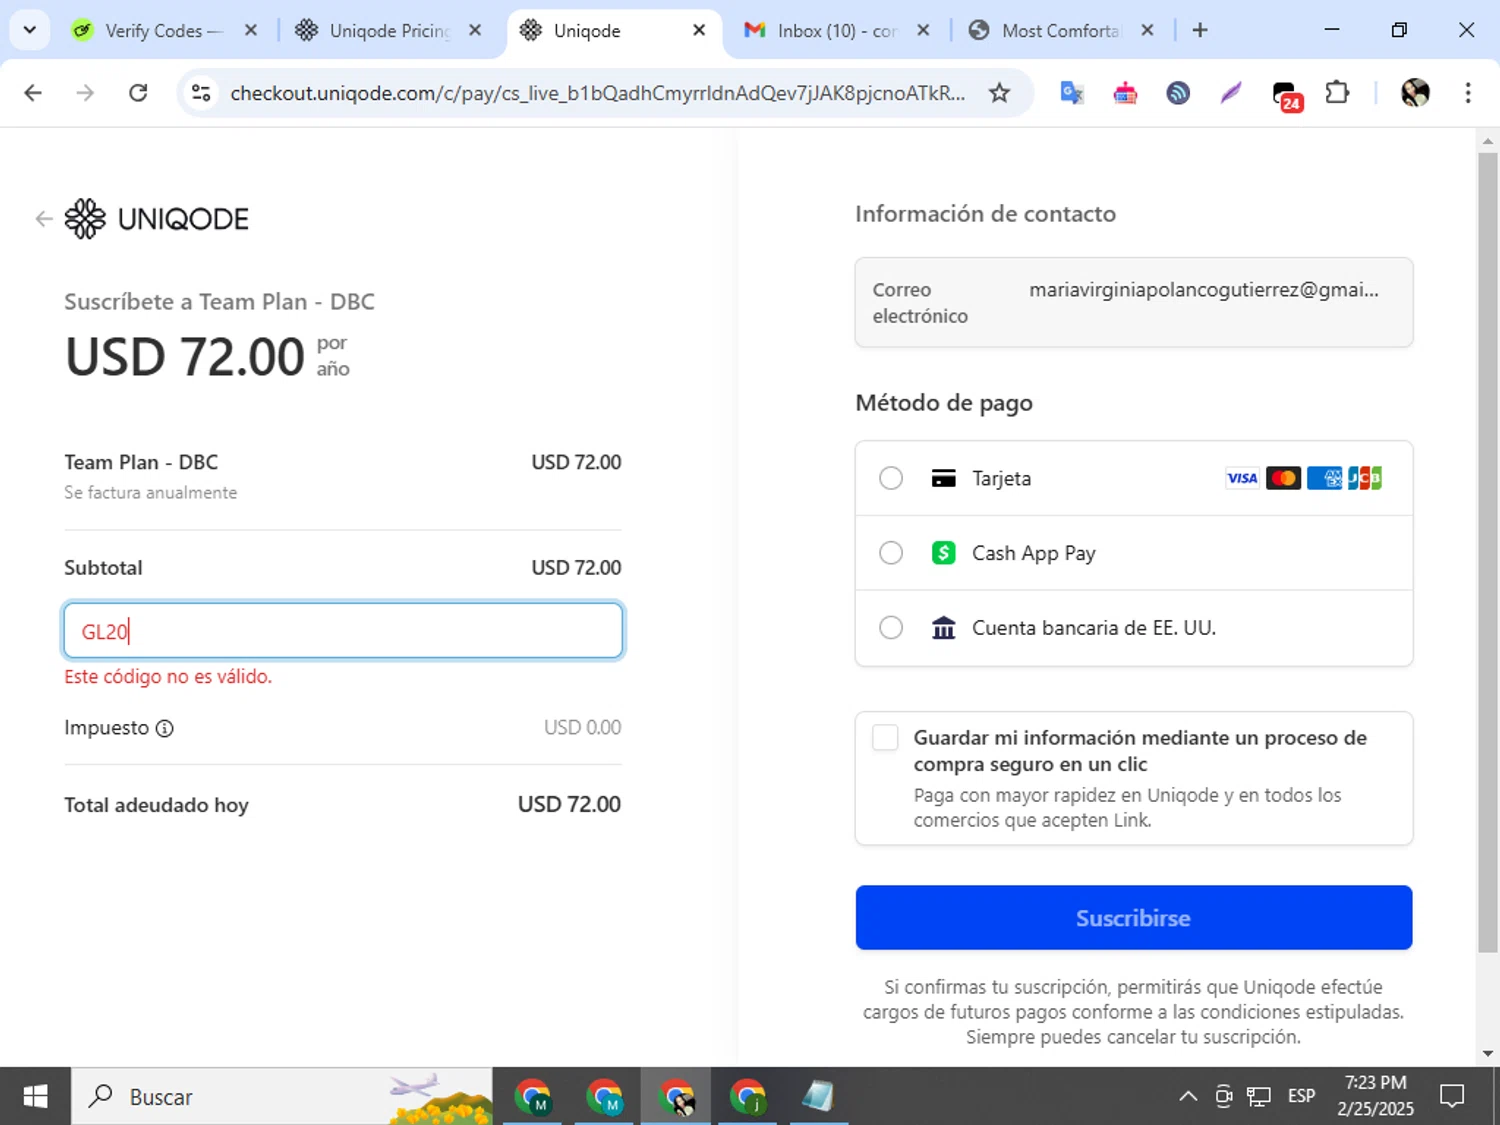Click the scrollbar down arrow
Viewport: 1500px width, 1125px height.
coord(1488,1053)
